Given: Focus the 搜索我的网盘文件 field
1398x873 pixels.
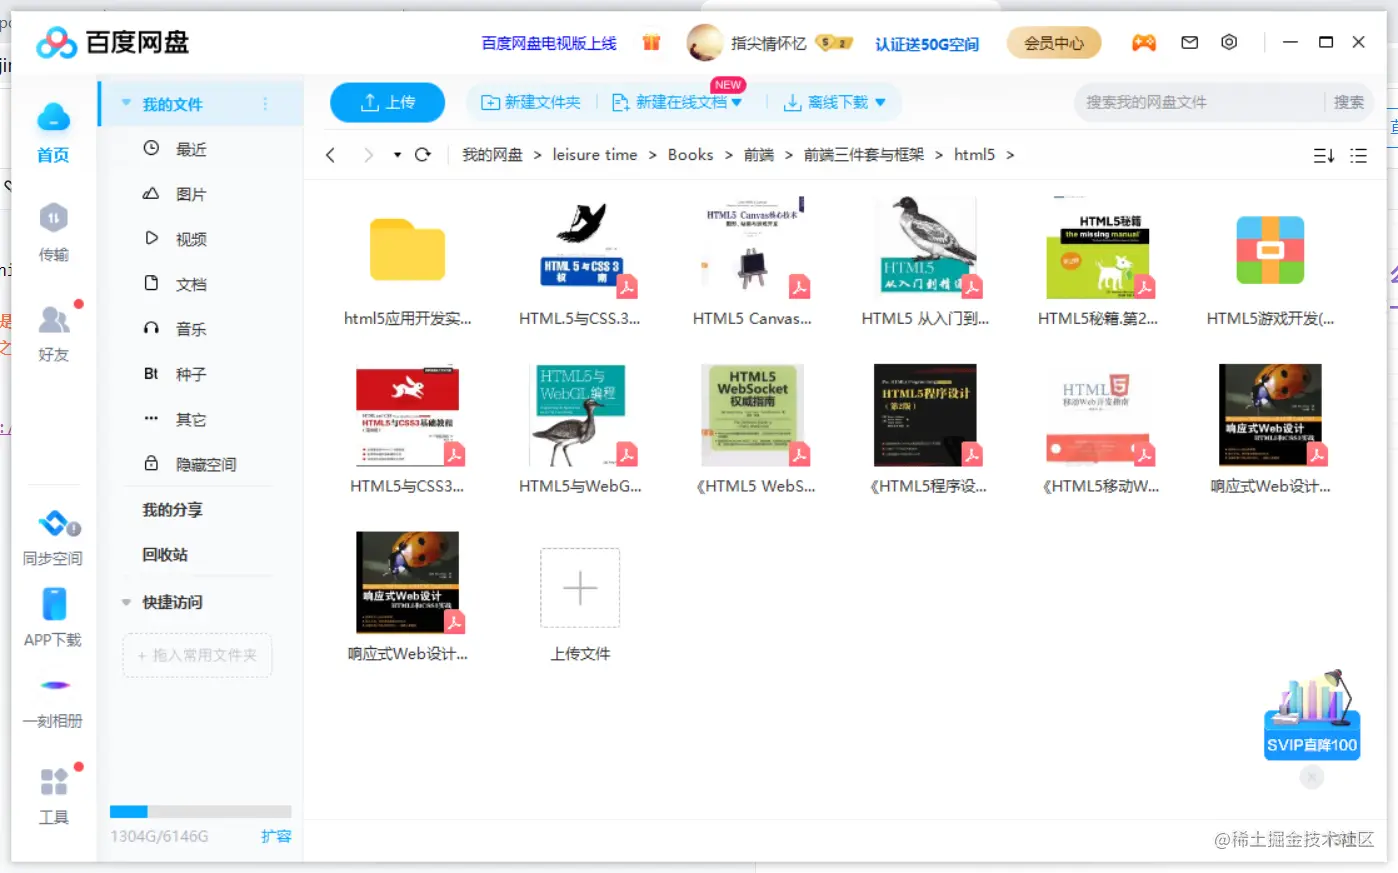Looking at the screenshot, I should click(1200, 102).
